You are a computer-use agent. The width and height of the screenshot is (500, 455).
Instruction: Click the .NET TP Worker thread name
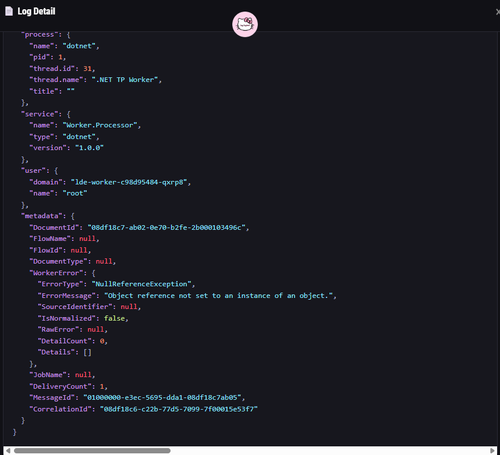pos(125,80)
